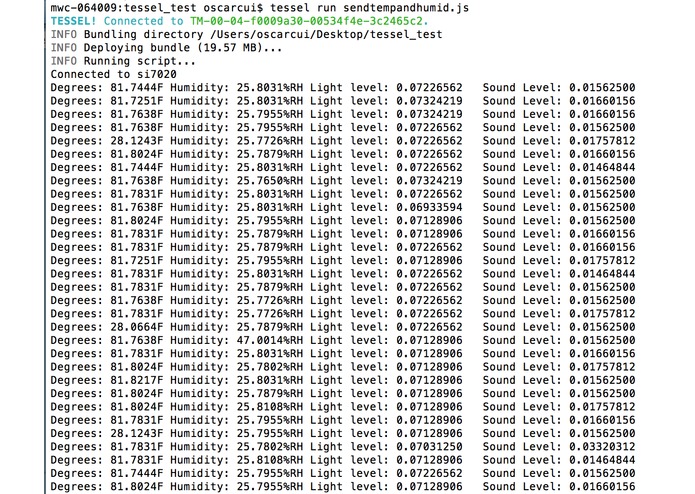The image size is (695, 494).
Task: Select device ID TM-00-04-f0009a30-00534f4e-3c2465c2
Action: click(x=309, y=21)
